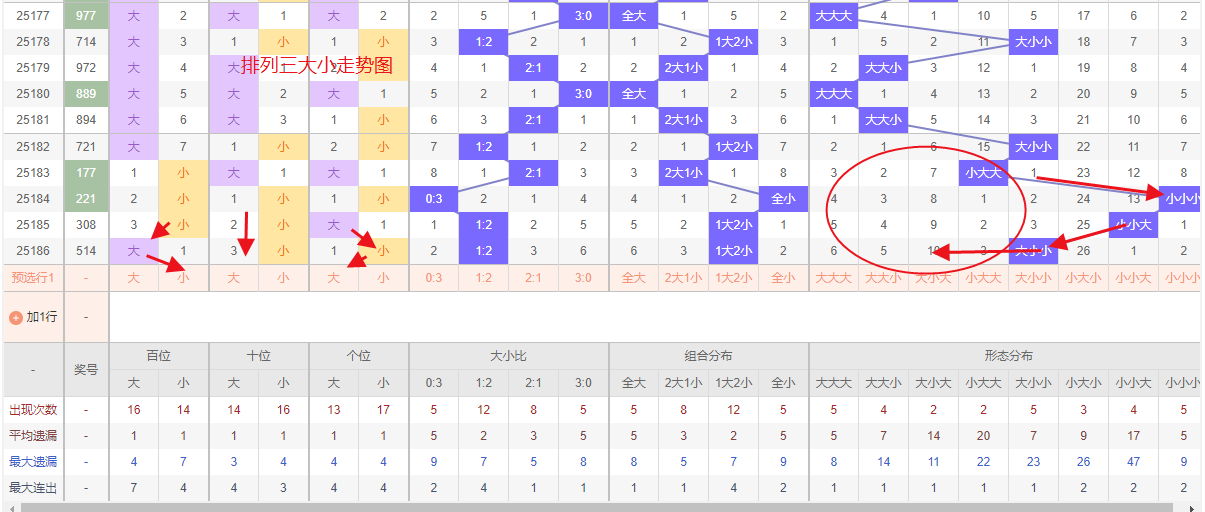Toggle 2大1小 in the 预选行1 row
The image size is (1205, 512).
[684, 277]
